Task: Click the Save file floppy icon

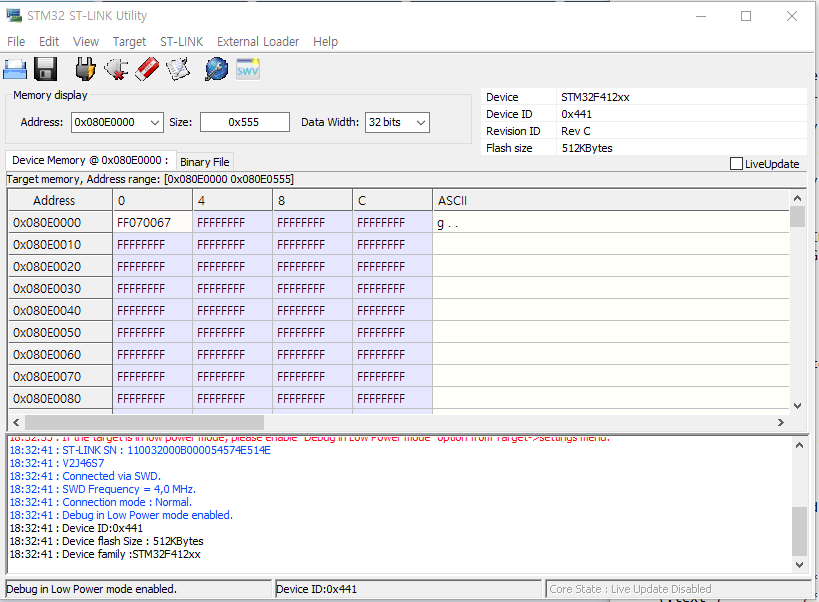Action: click(45, 69)
